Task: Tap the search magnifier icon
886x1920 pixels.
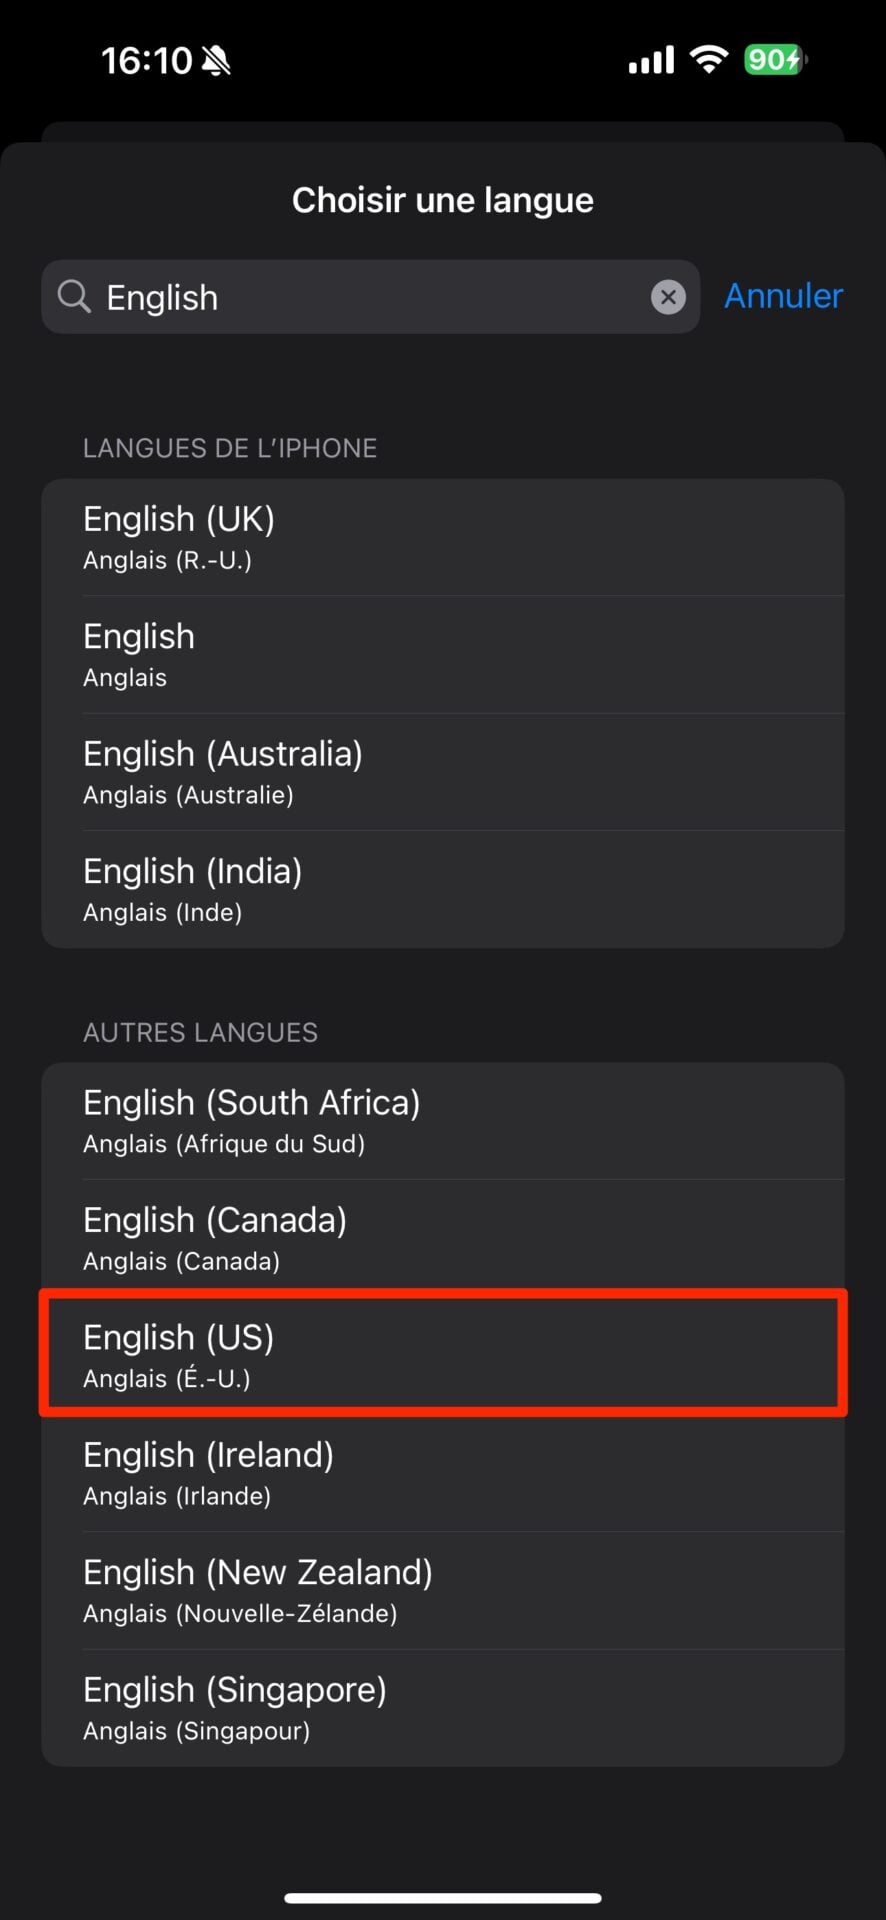Action: [74, 296]
